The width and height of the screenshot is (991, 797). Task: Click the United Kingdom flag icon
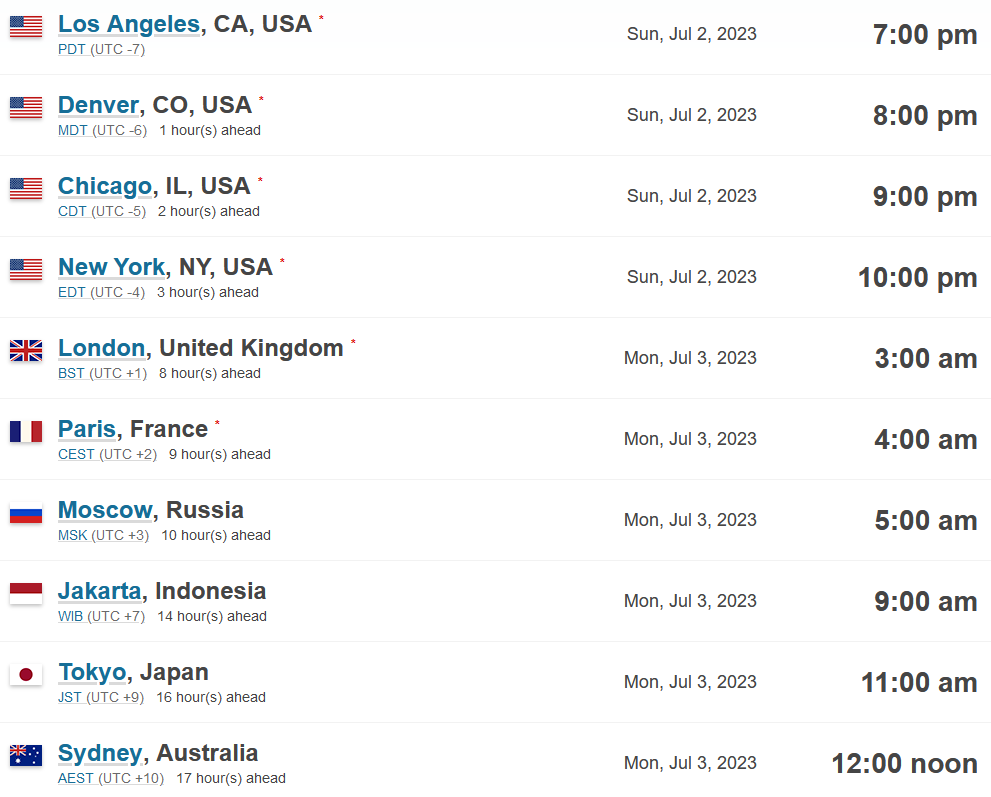(x=26, y=351)
